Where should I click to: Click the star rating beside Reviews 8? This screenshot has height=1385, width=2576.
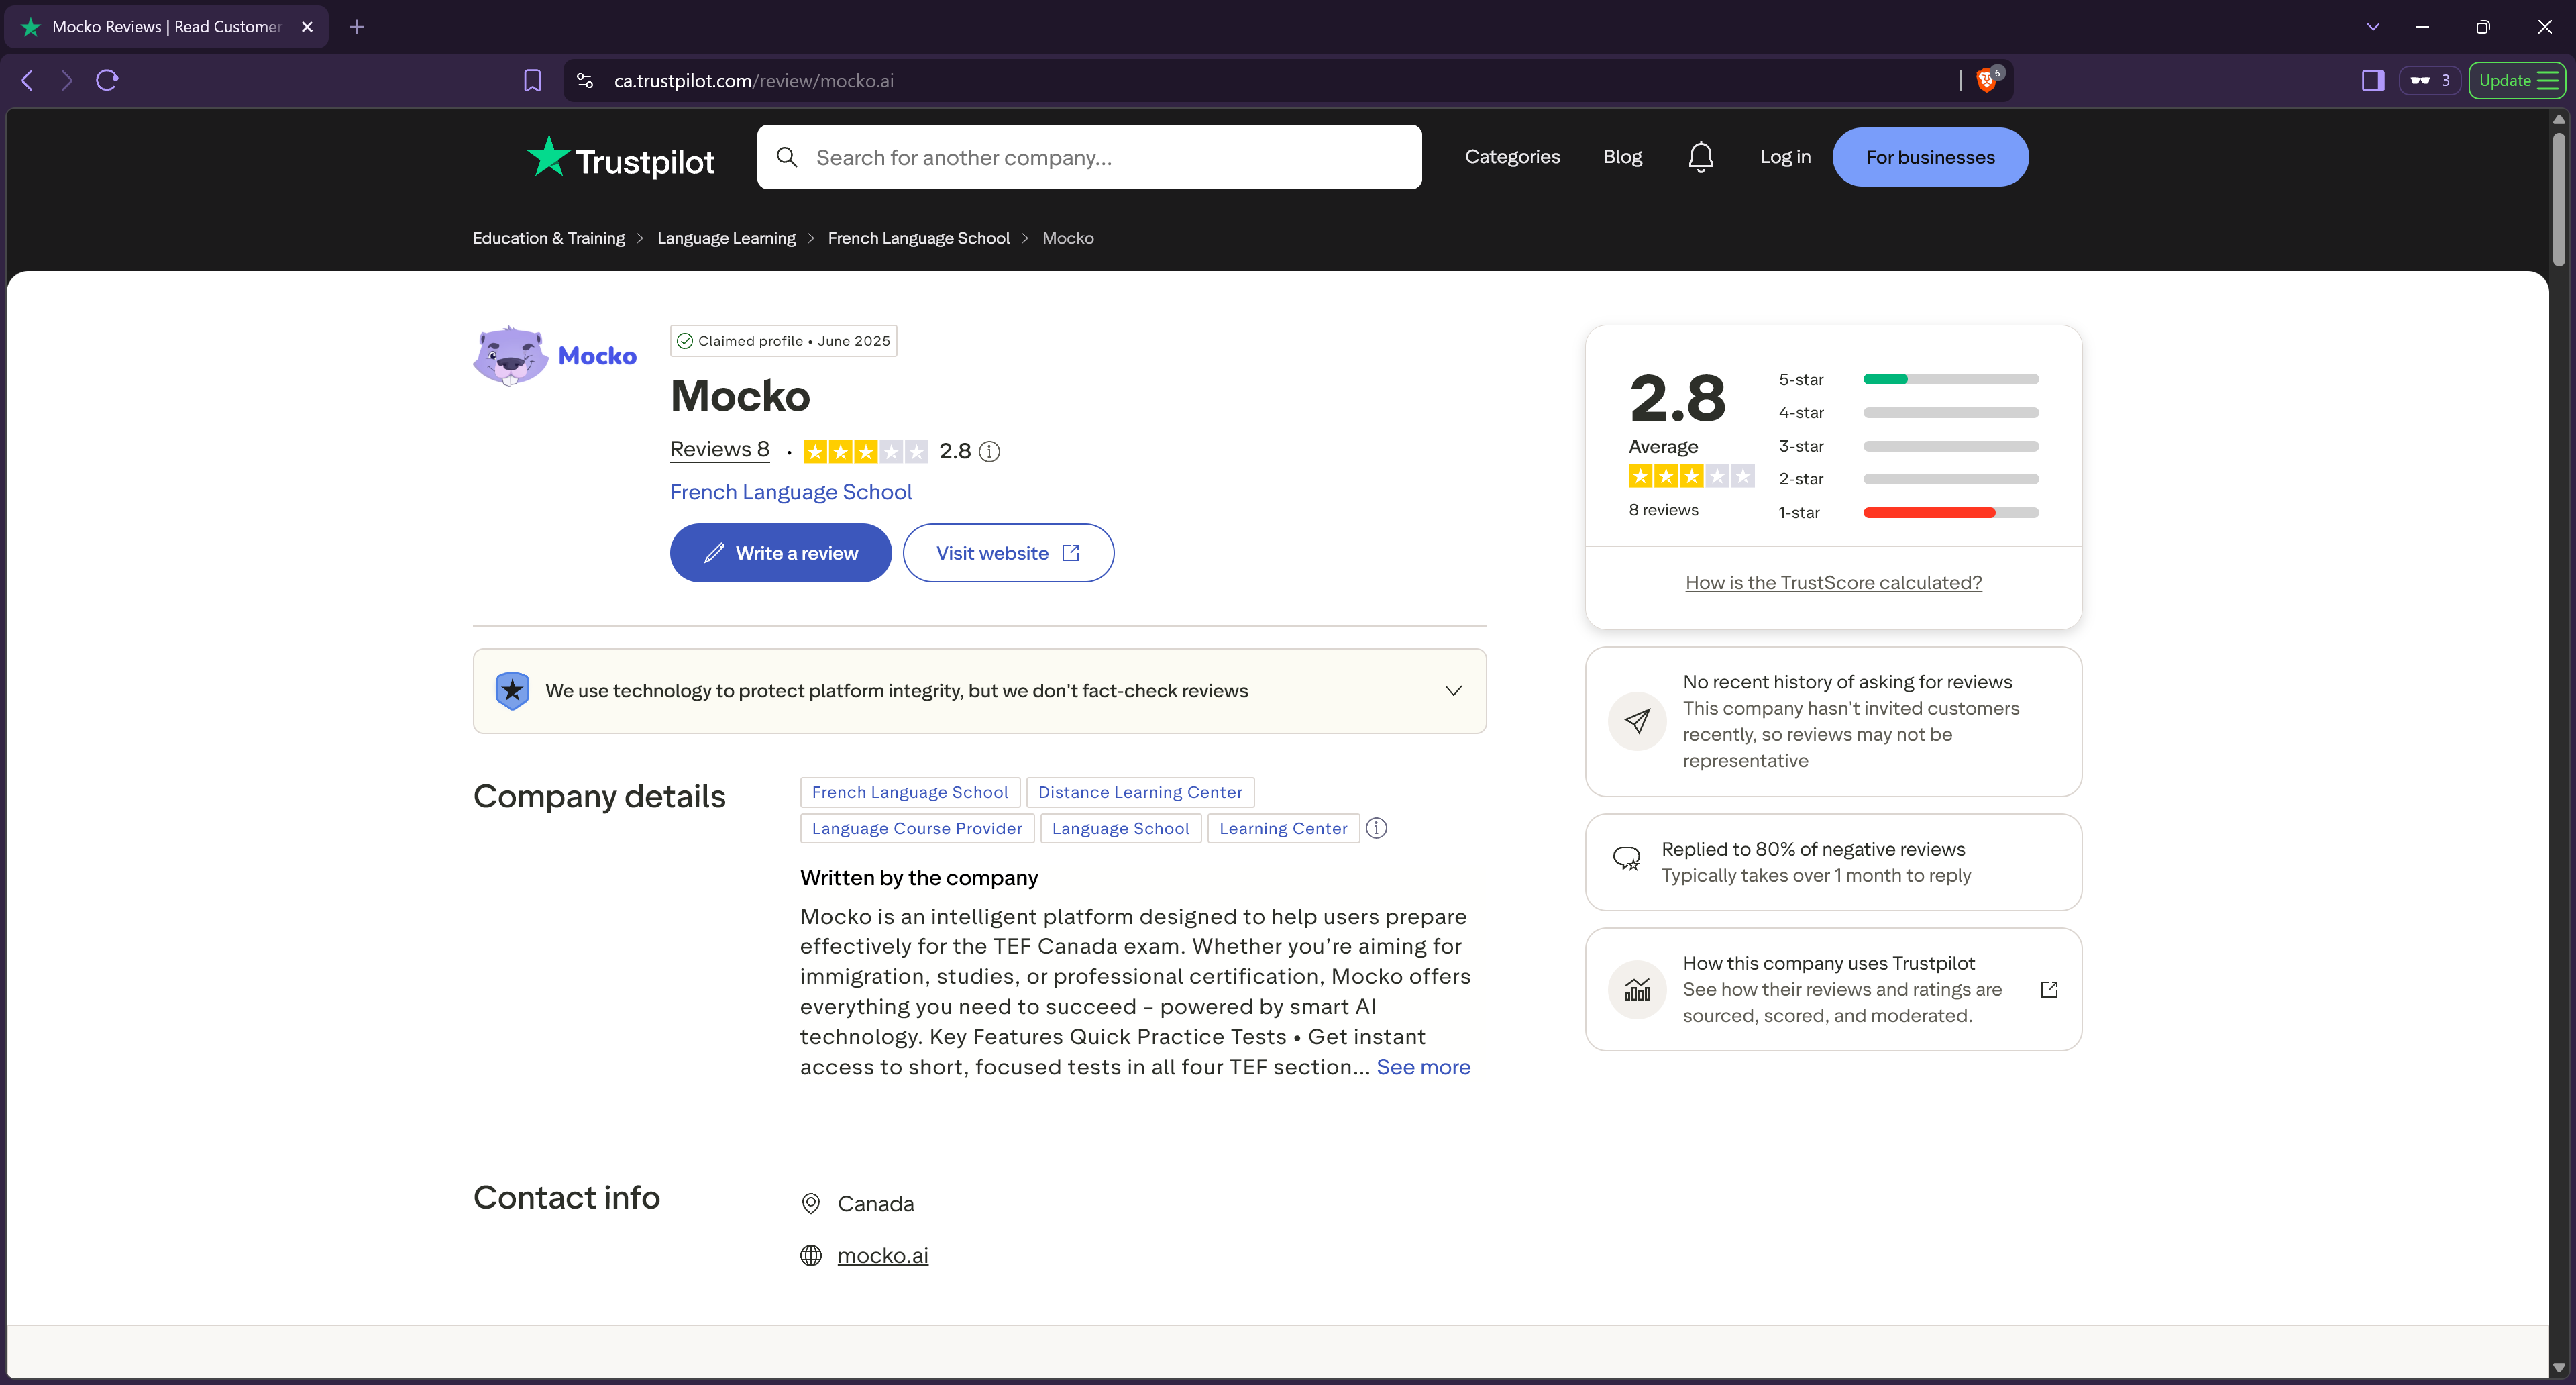[866, 452]
